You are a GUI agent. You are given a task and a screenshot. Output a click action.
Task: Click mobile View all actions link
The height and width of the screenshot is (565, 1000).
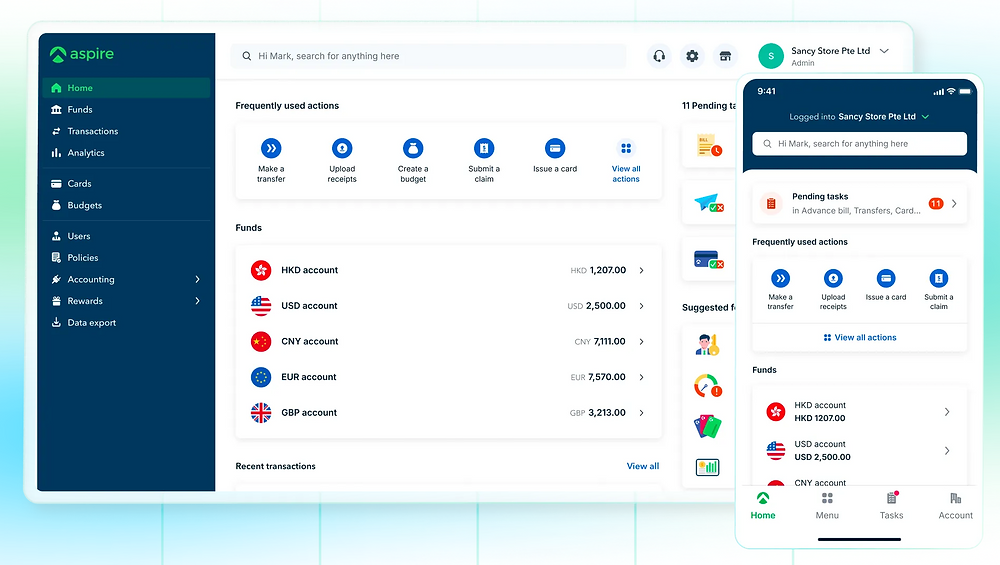point(860,337)
